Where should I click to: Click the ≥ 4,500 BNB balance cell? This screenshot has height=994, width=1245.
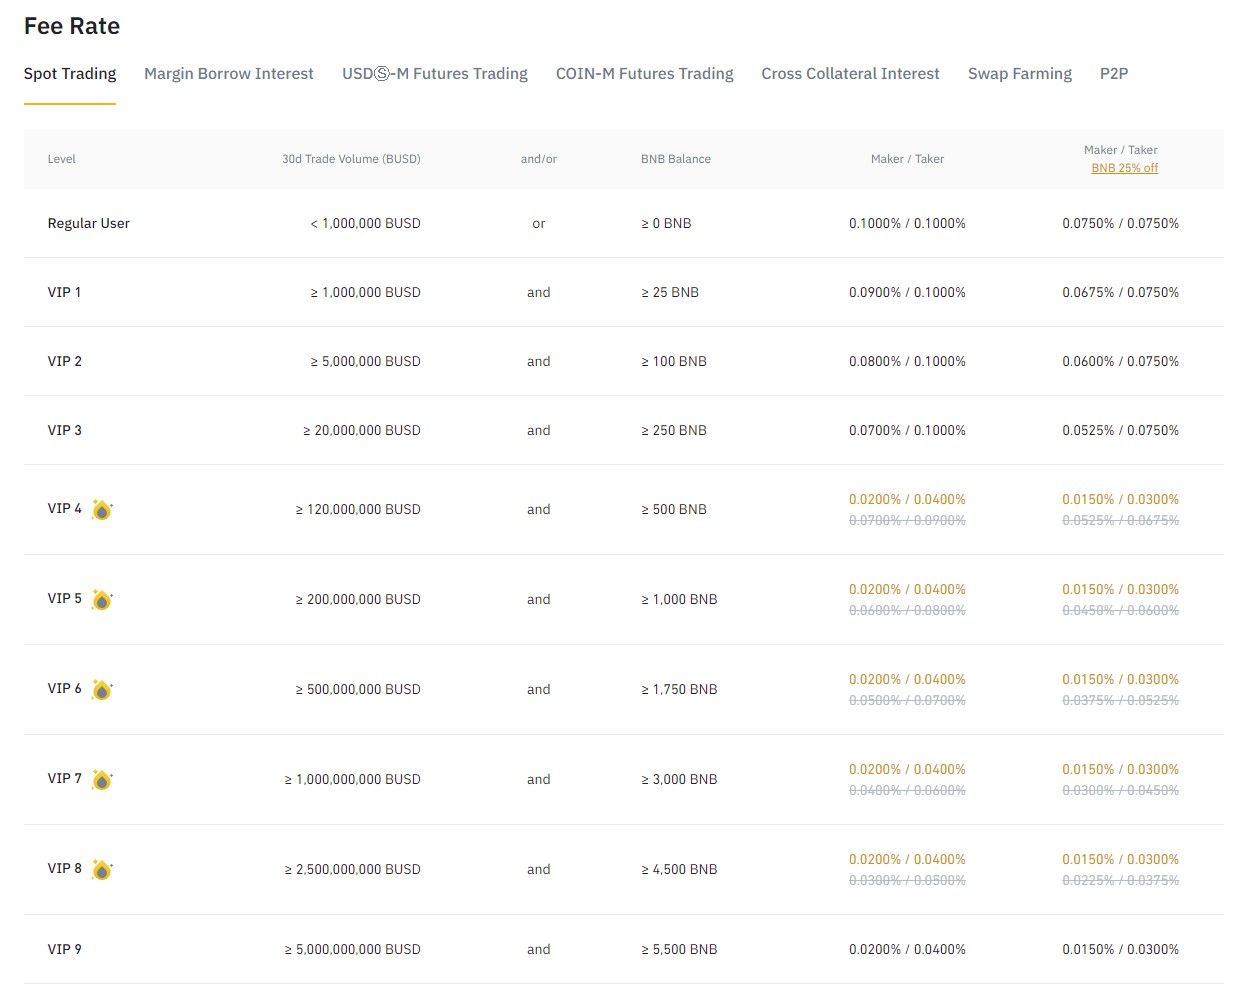coord(679,870)
